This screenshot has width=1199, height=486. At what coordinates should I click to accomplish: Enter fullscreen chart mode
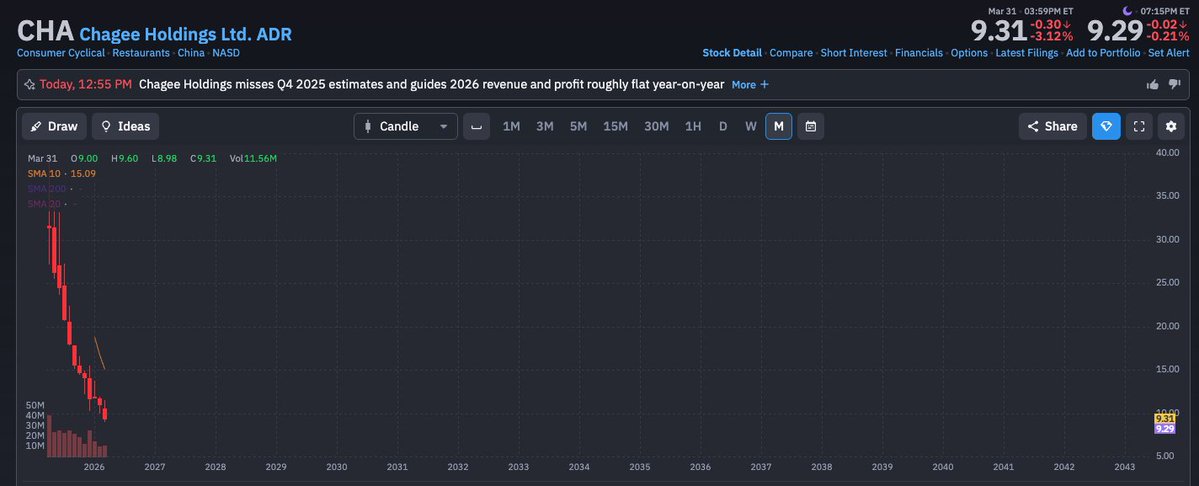[1139, 126]
